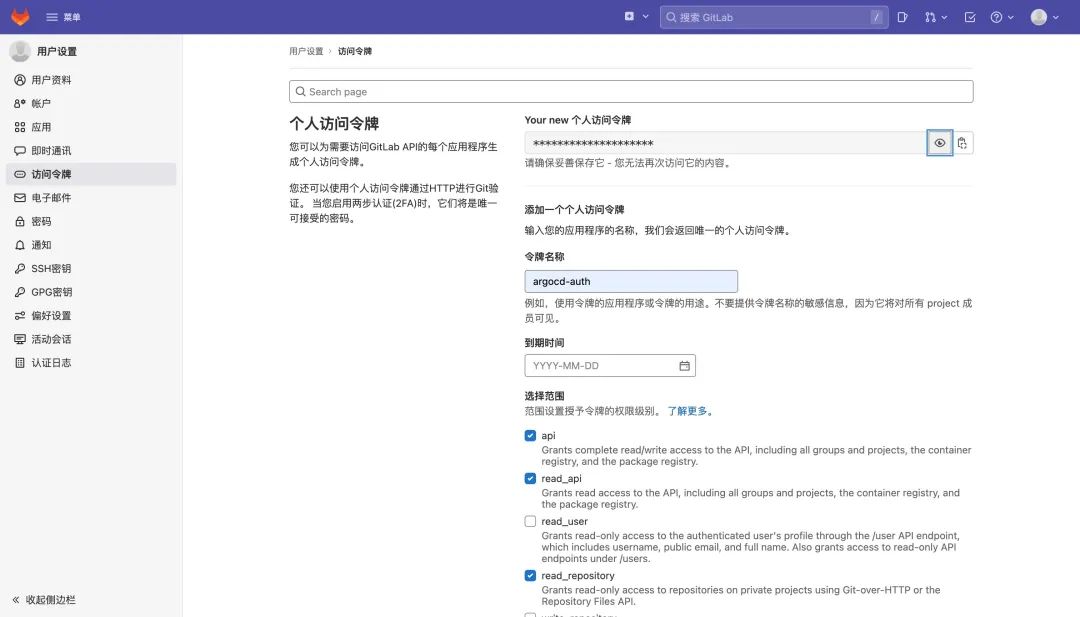Screen dimensions: 1080x617
Task: Go to 即时通讯 in sidebar
Action: tap(91, 150)
